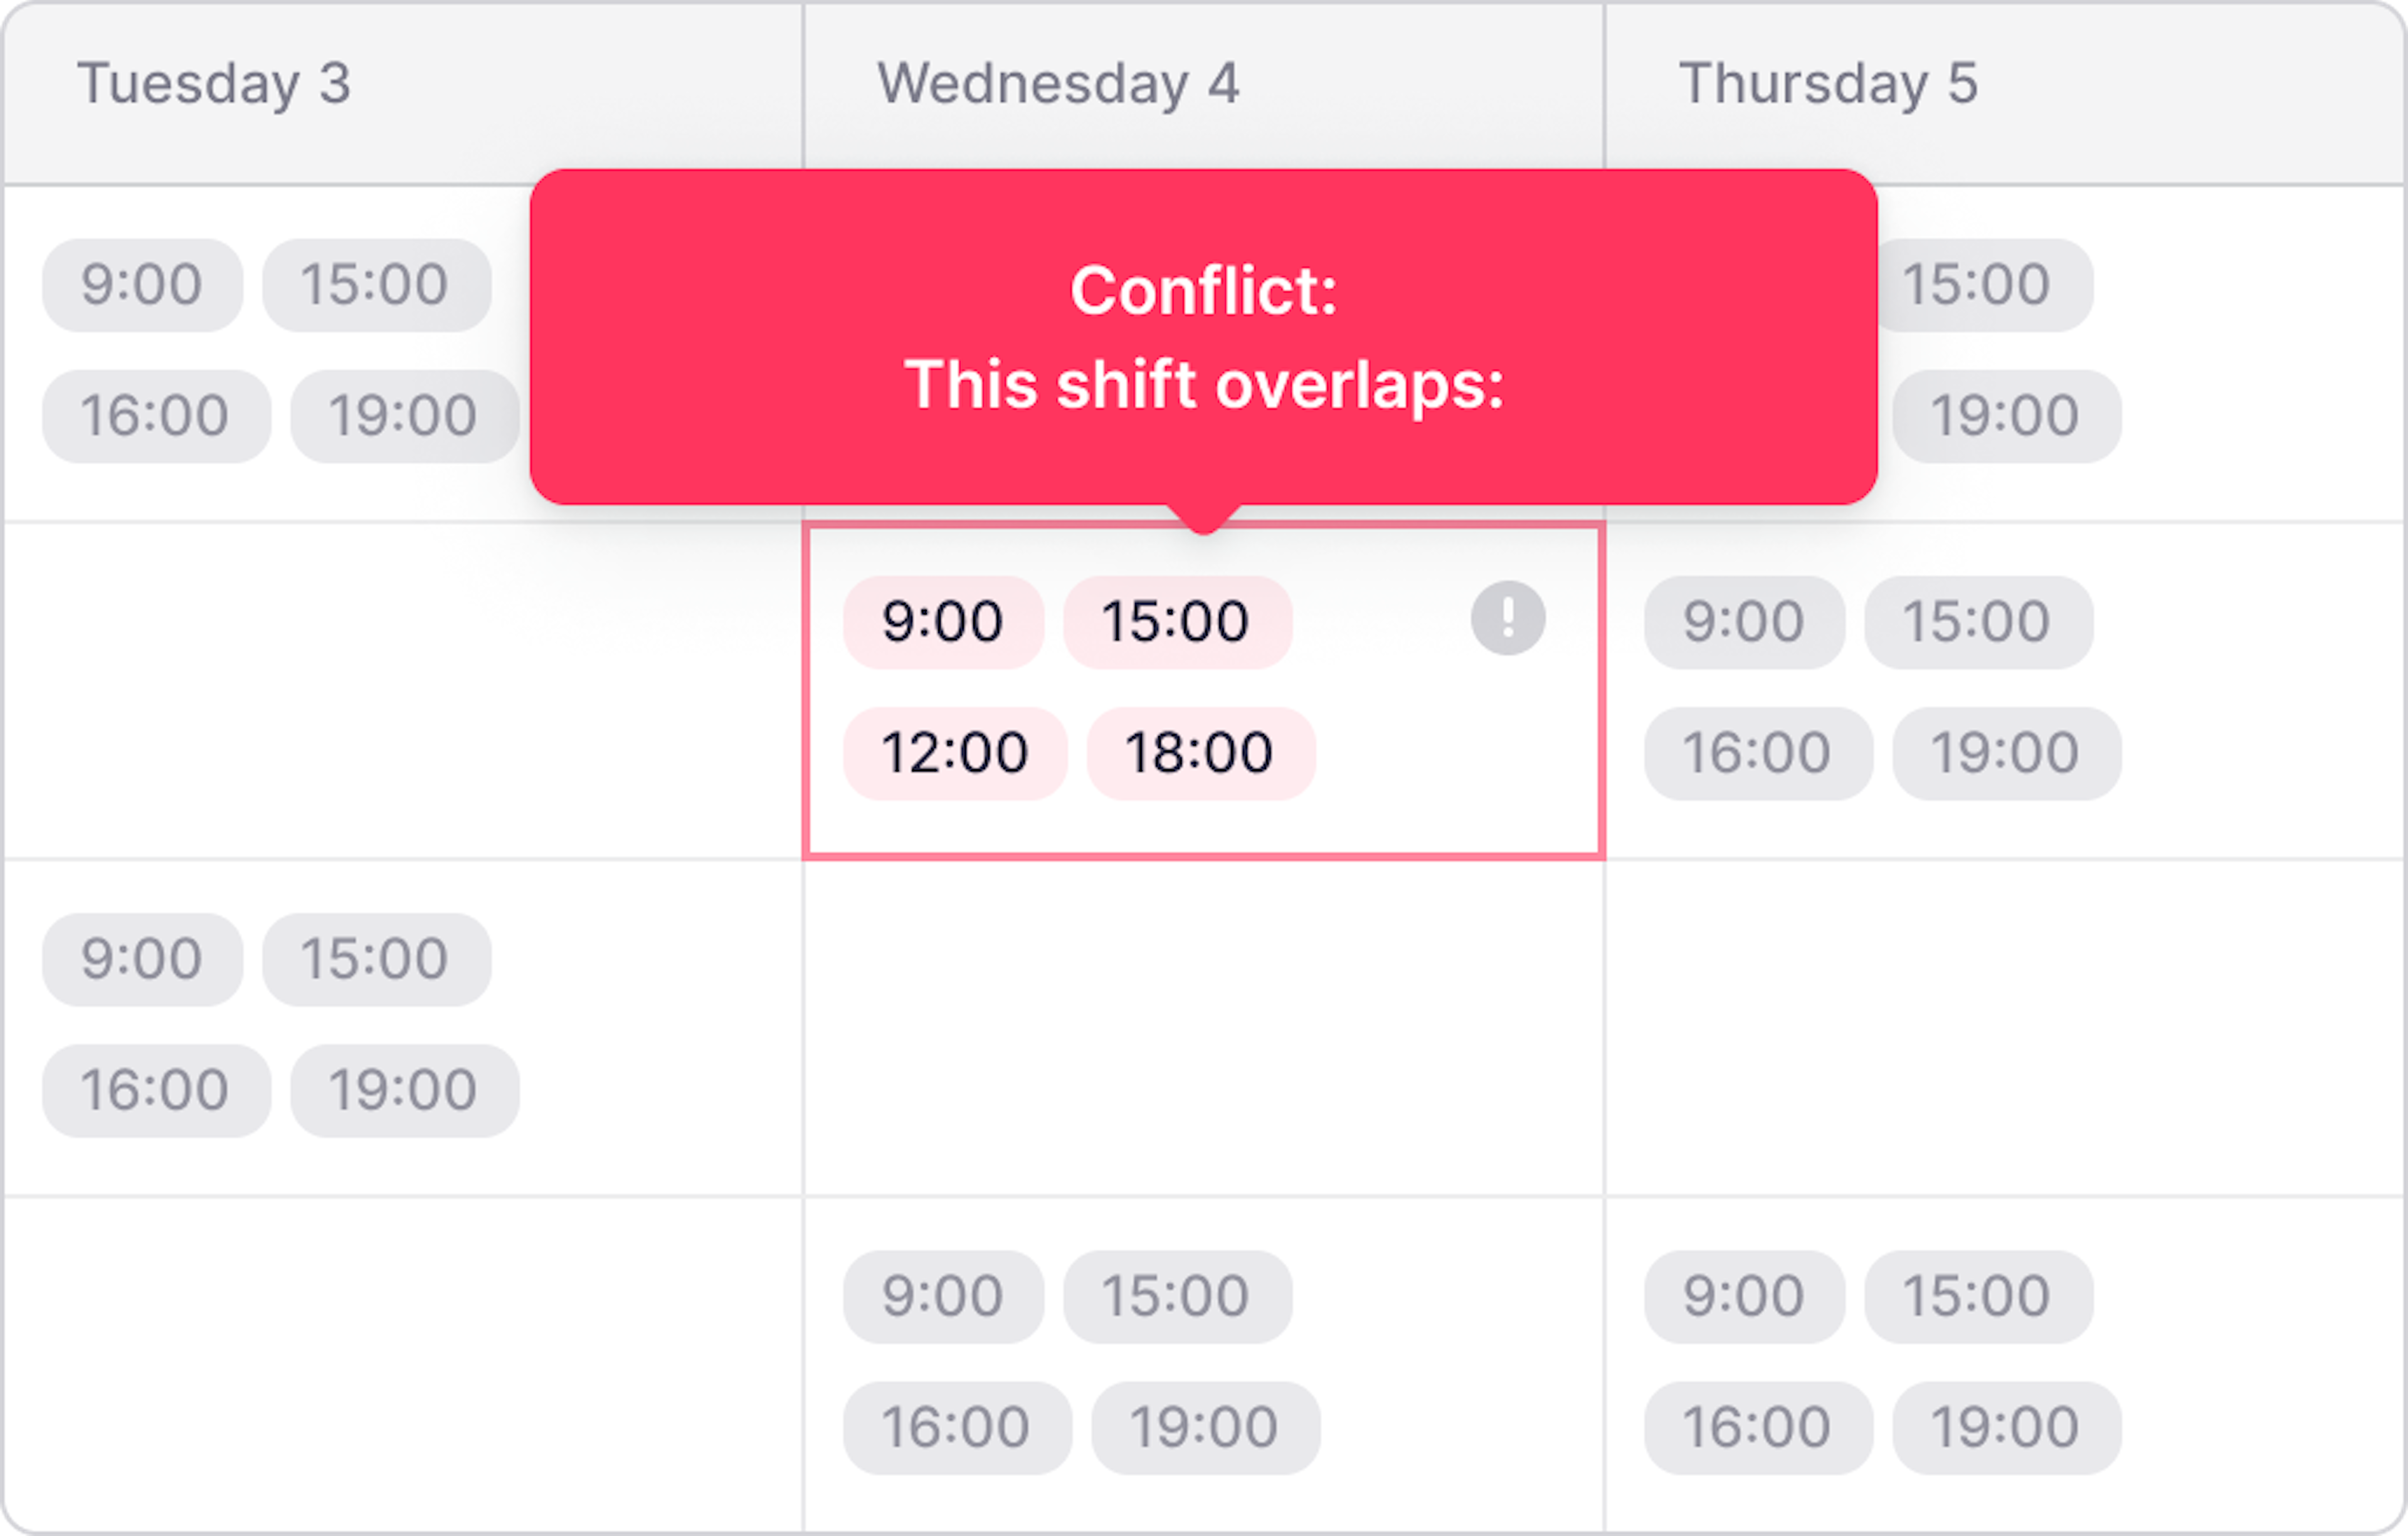Click the 9:00 chip in Tuesday's top shift
Image resolution: width=2408 pixels, height=1536 pixels.
142,284
